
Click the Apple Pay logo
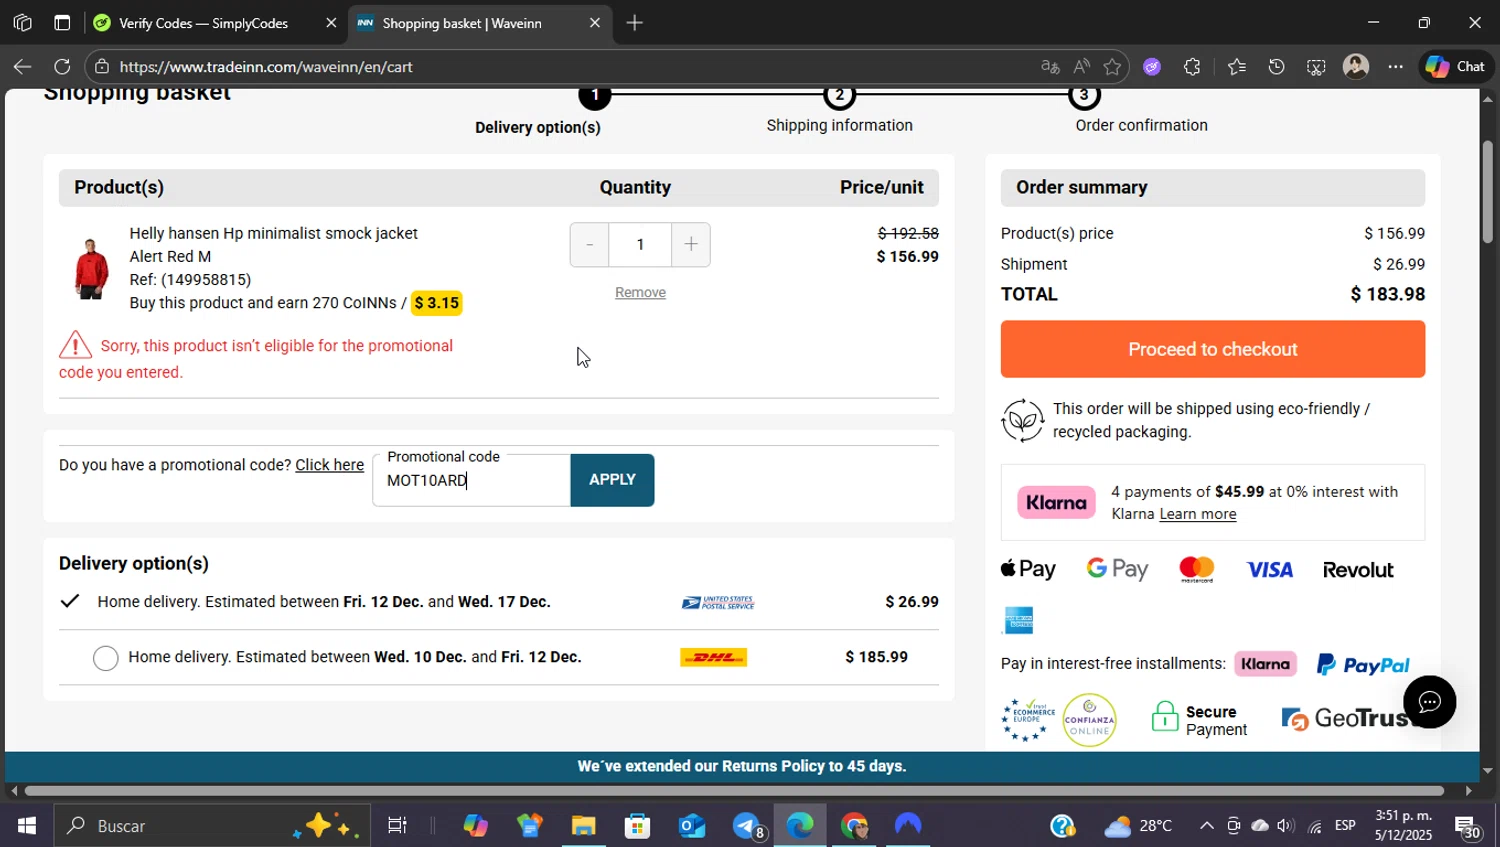[x=1028, y=569]
